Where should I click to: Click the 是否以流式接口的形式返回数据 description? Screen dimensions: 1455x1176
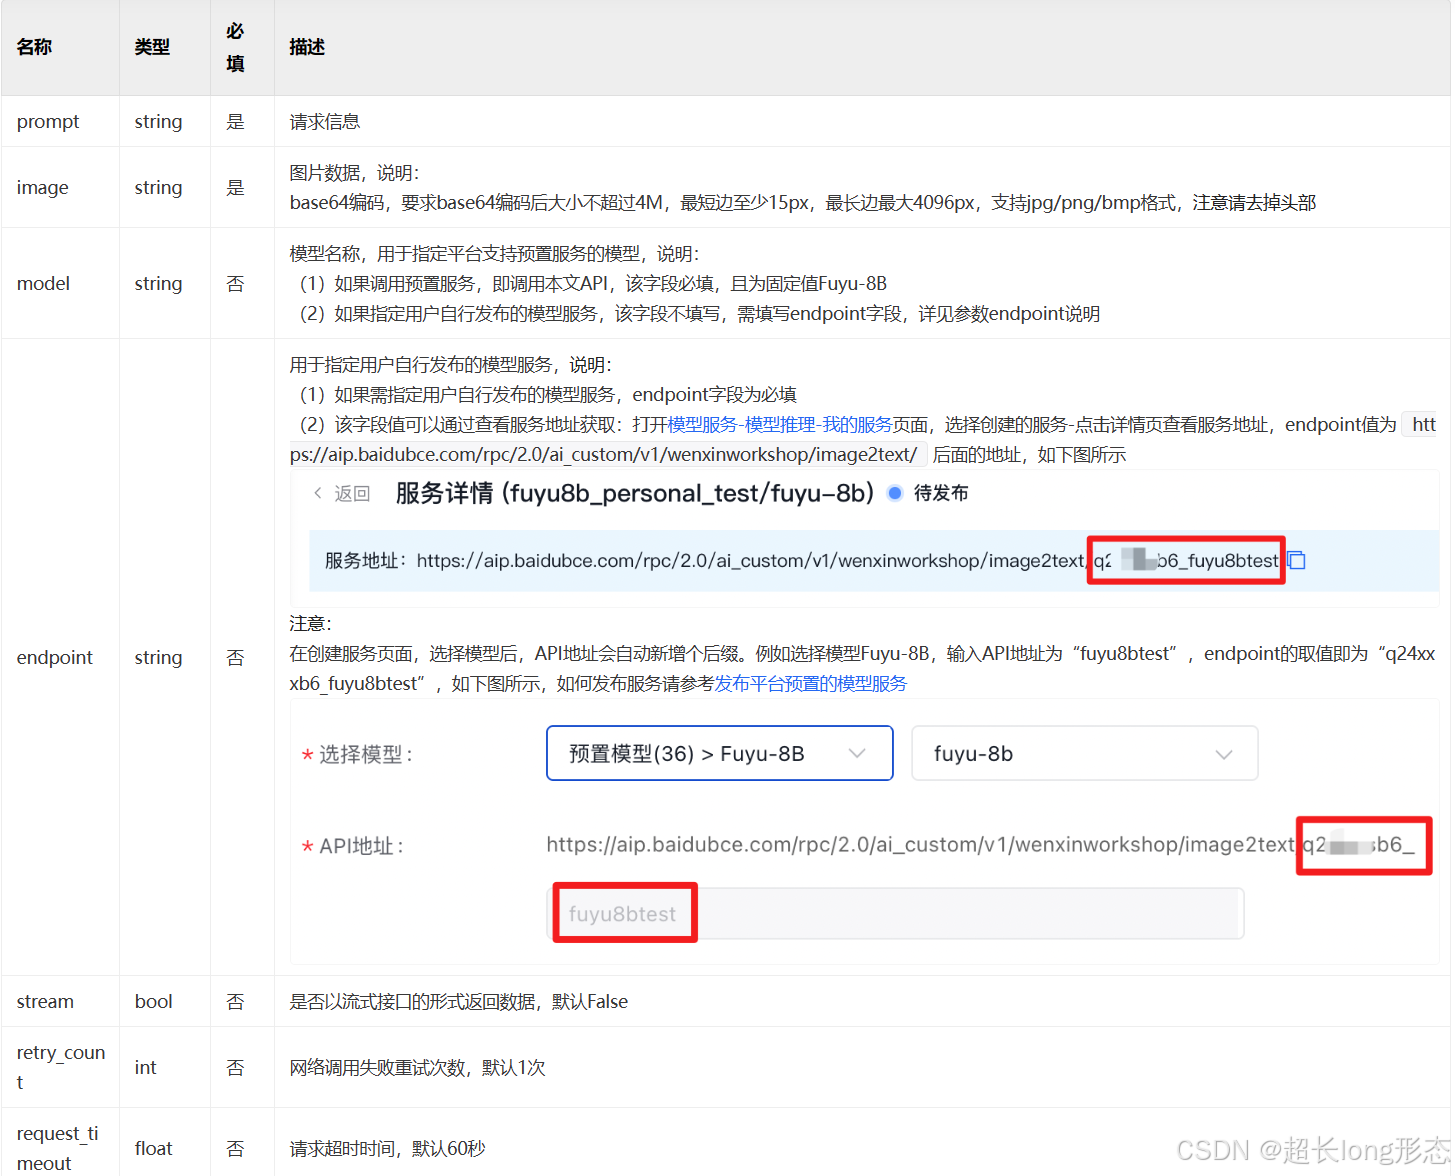(x=459, y=1002)
